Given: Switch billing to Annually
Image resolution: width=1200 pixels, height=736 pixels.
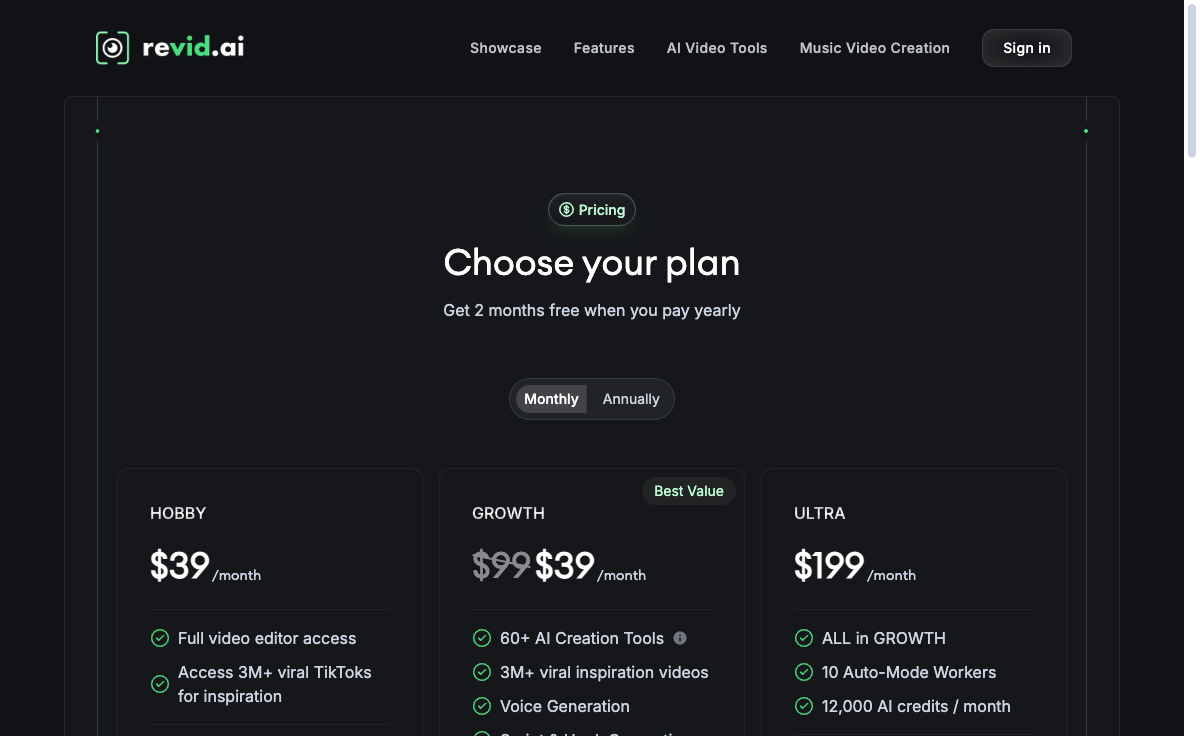Looking at the screenshot, I should (630, 399).
